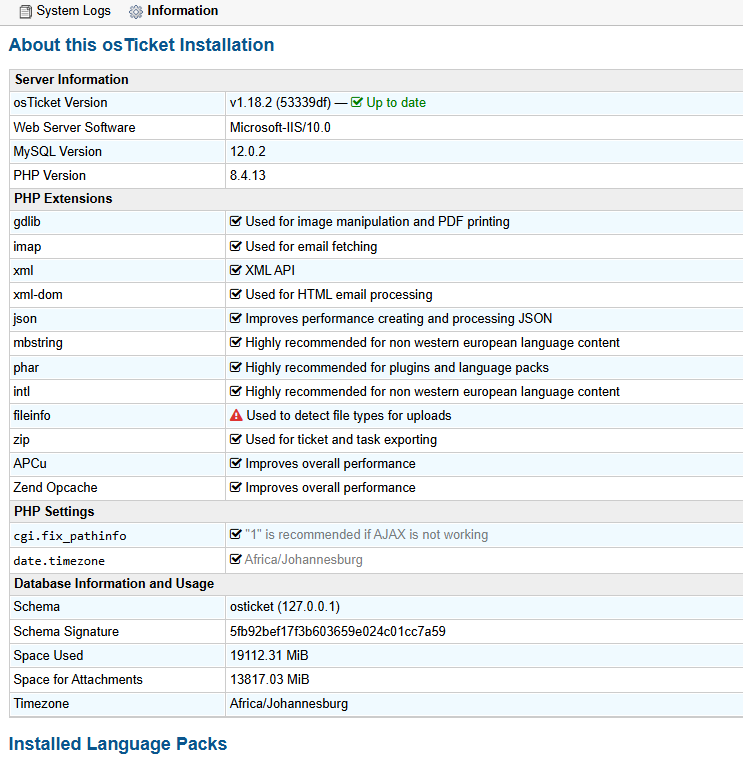The width and height of the screenshot is (743, 765).
Task: Click the APCu check mark icon
Action: pos(236,464)
